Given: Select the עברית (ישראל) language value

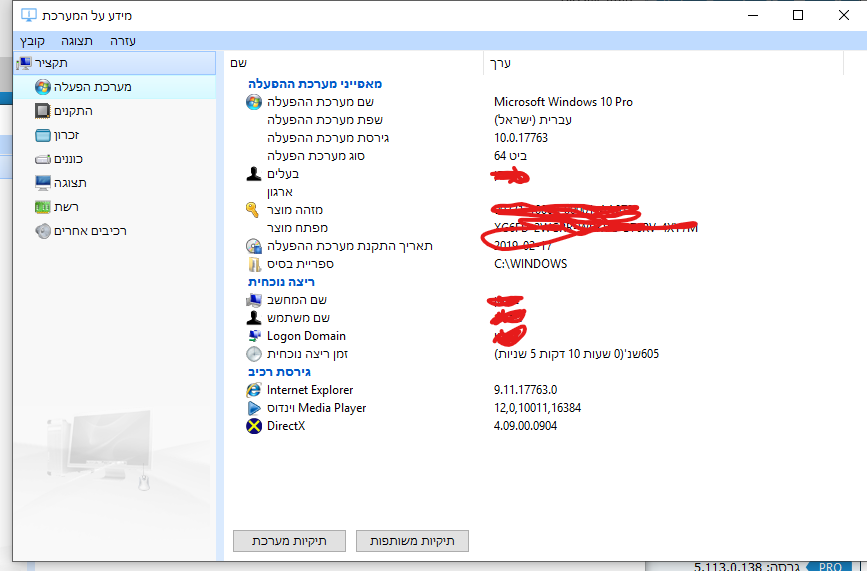Looking at the screenshot, I should pos(533,120).
